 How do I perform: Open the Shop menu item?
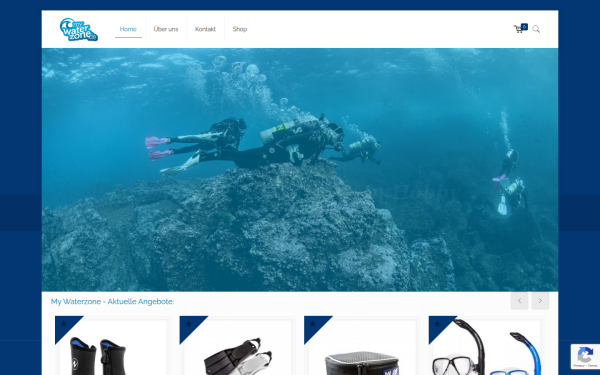click(x=240, y=29)
